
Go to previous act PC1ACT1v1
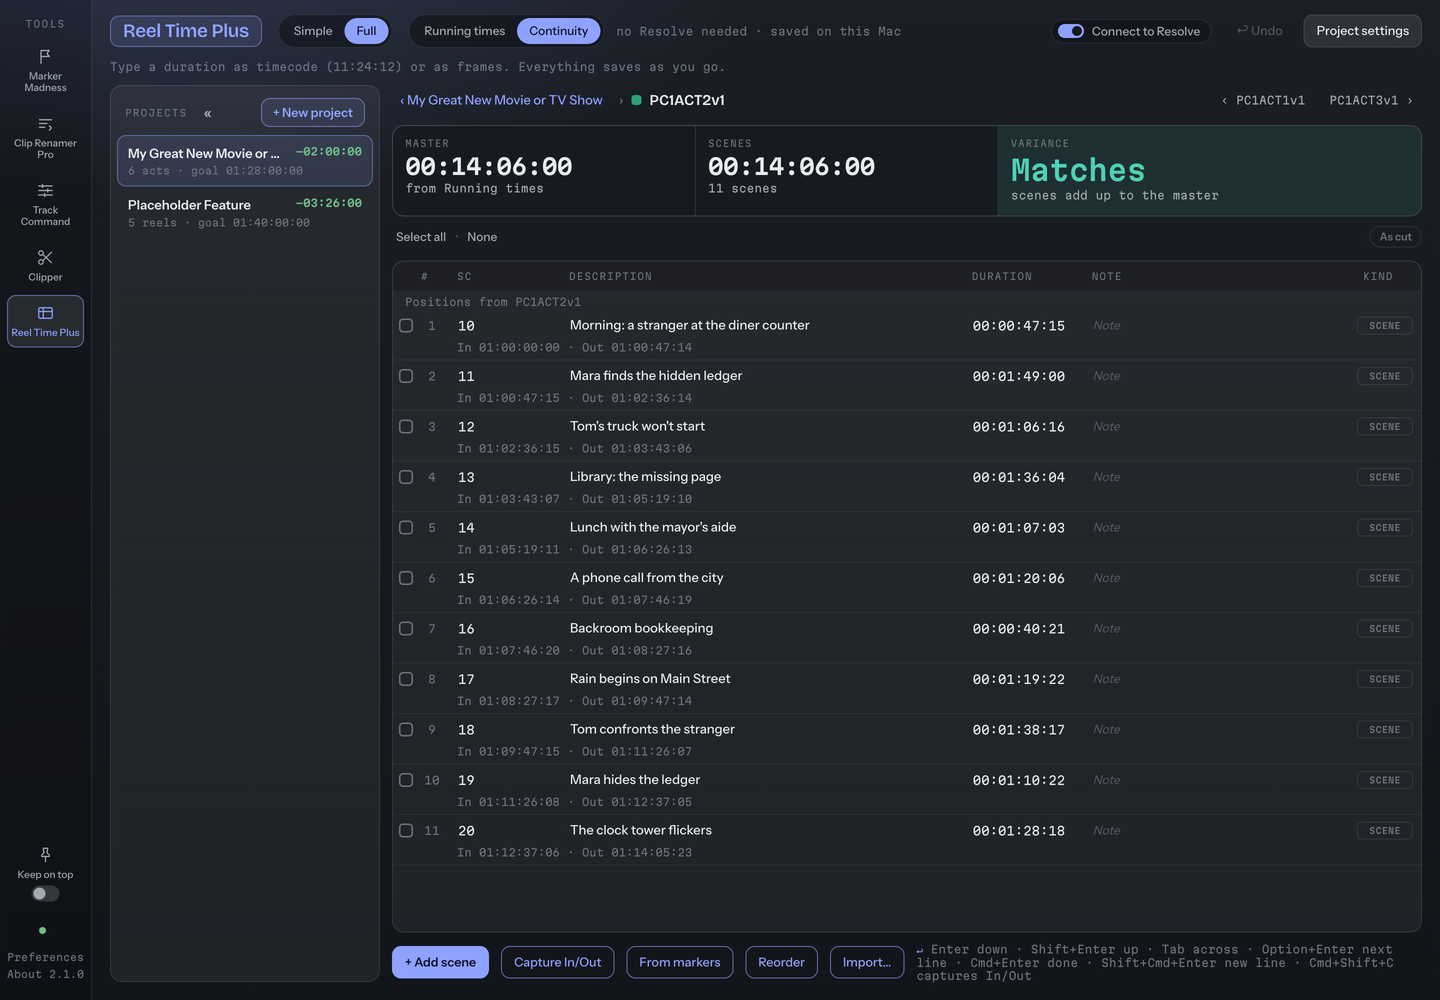(1263, 100)
